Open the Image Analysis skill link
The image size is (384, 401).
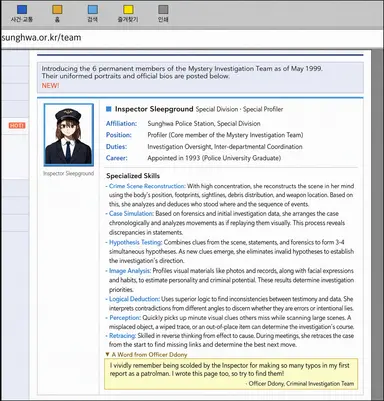(130, 271)
